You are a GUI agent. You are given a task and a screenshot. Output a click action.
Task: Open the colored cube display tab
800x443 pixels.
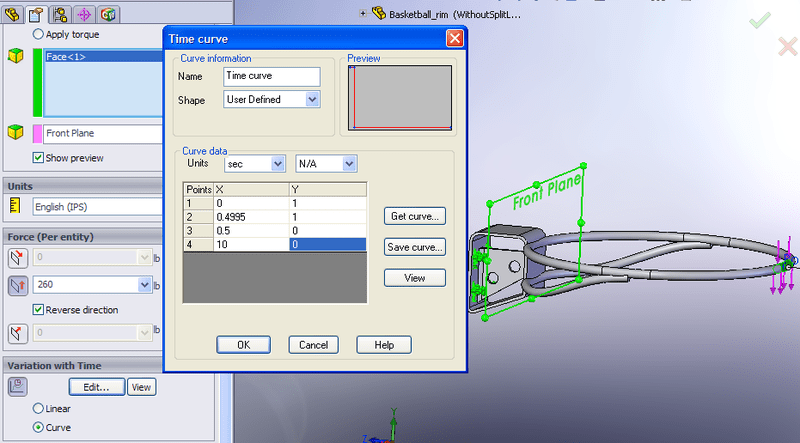click(x=107, y=13)
